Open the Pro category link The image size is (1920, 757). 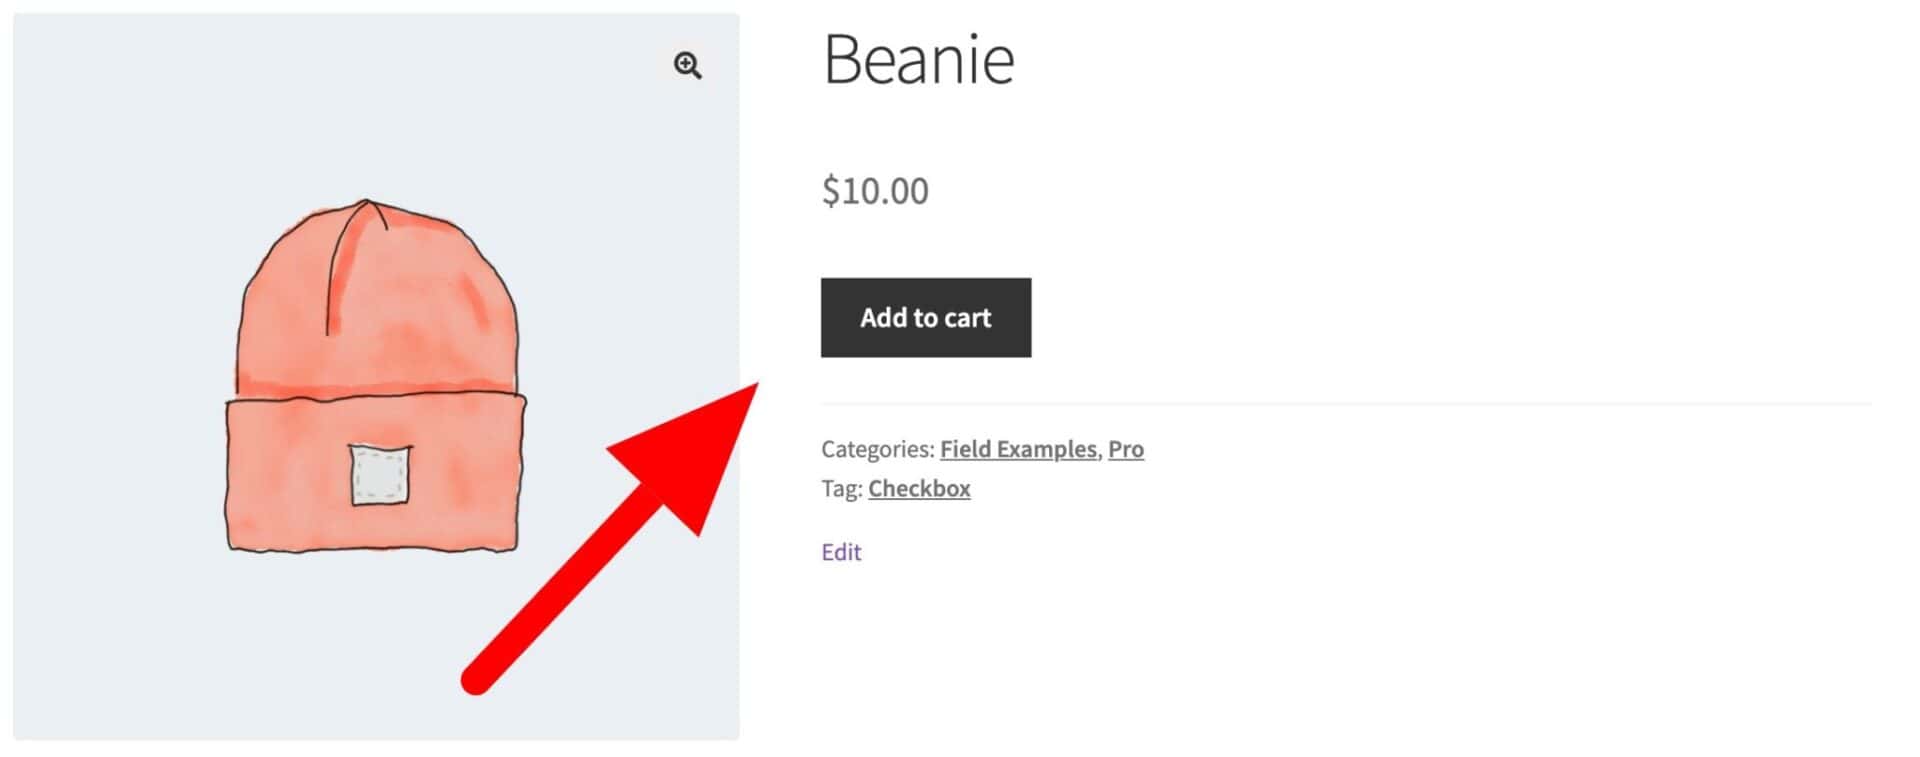[x=1125, y=449]
